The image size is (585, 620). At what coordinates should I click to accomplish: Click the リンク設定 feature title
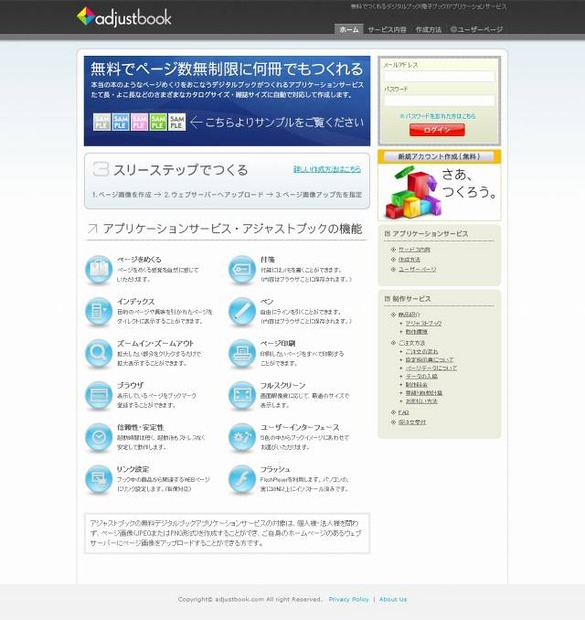(x=133, y=469)
